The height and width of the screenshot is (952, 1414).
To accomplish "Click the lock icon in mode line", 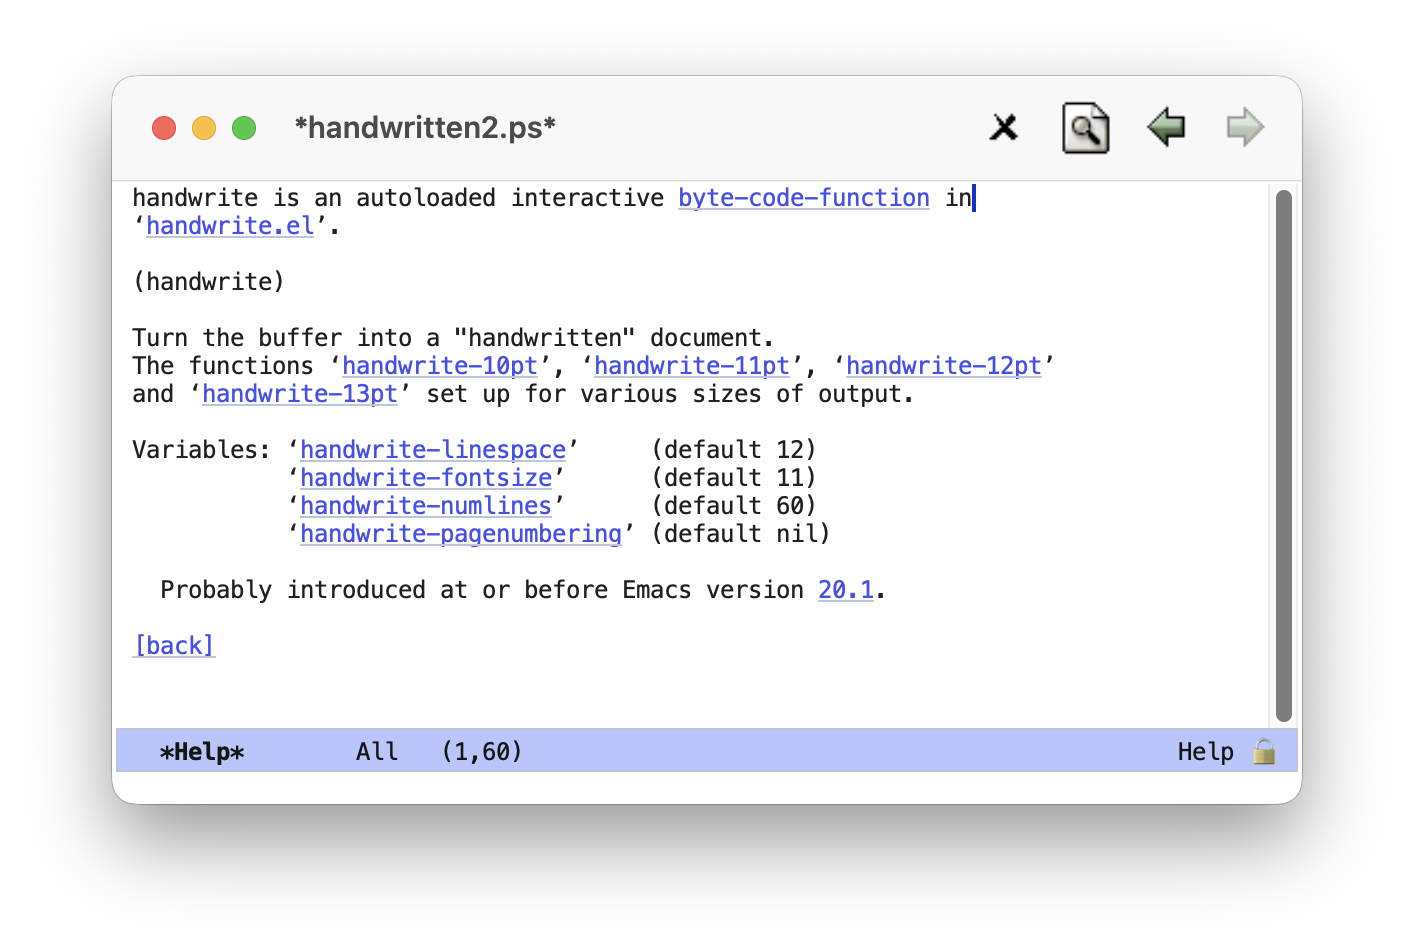I will click(x=1264, y=751).
